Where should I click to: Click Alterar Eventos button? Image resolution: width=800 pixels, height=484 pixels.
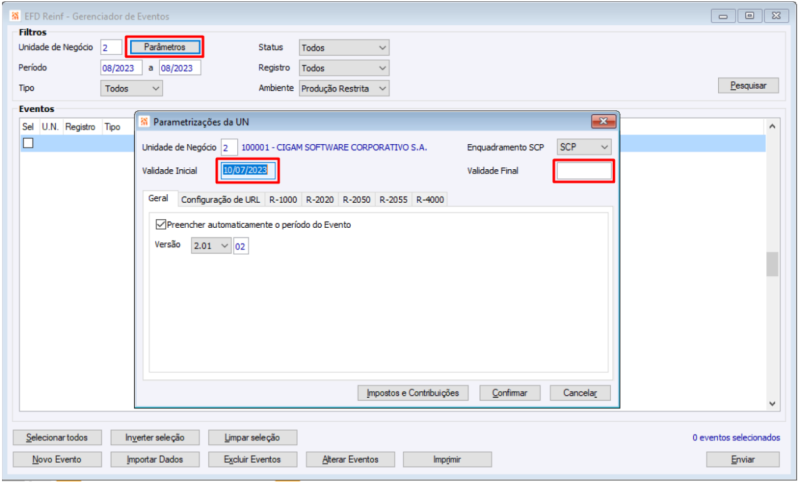pyautogui.click(x=351, y=460)
